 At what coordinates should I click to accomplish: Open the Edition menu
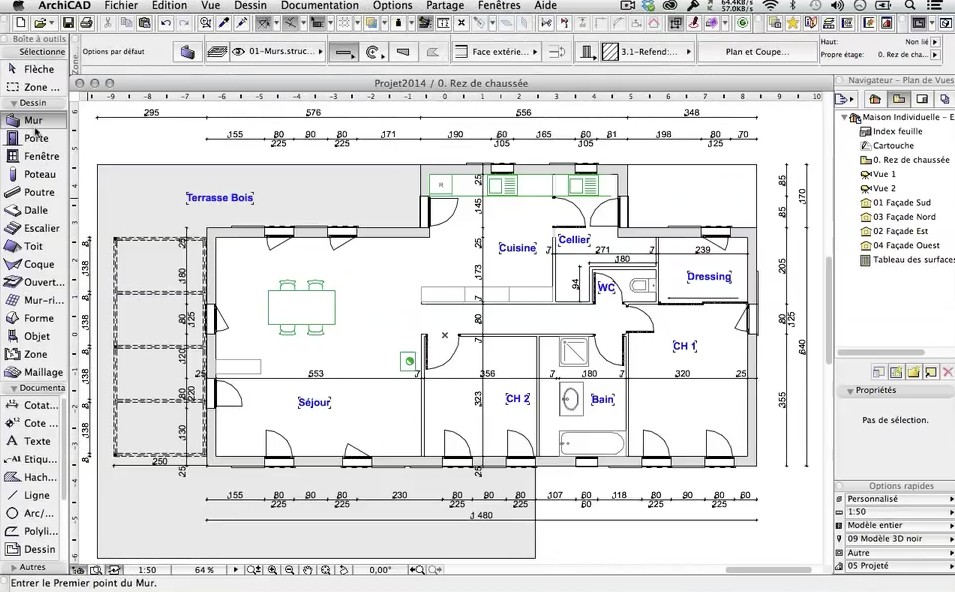tap(169, 5)
